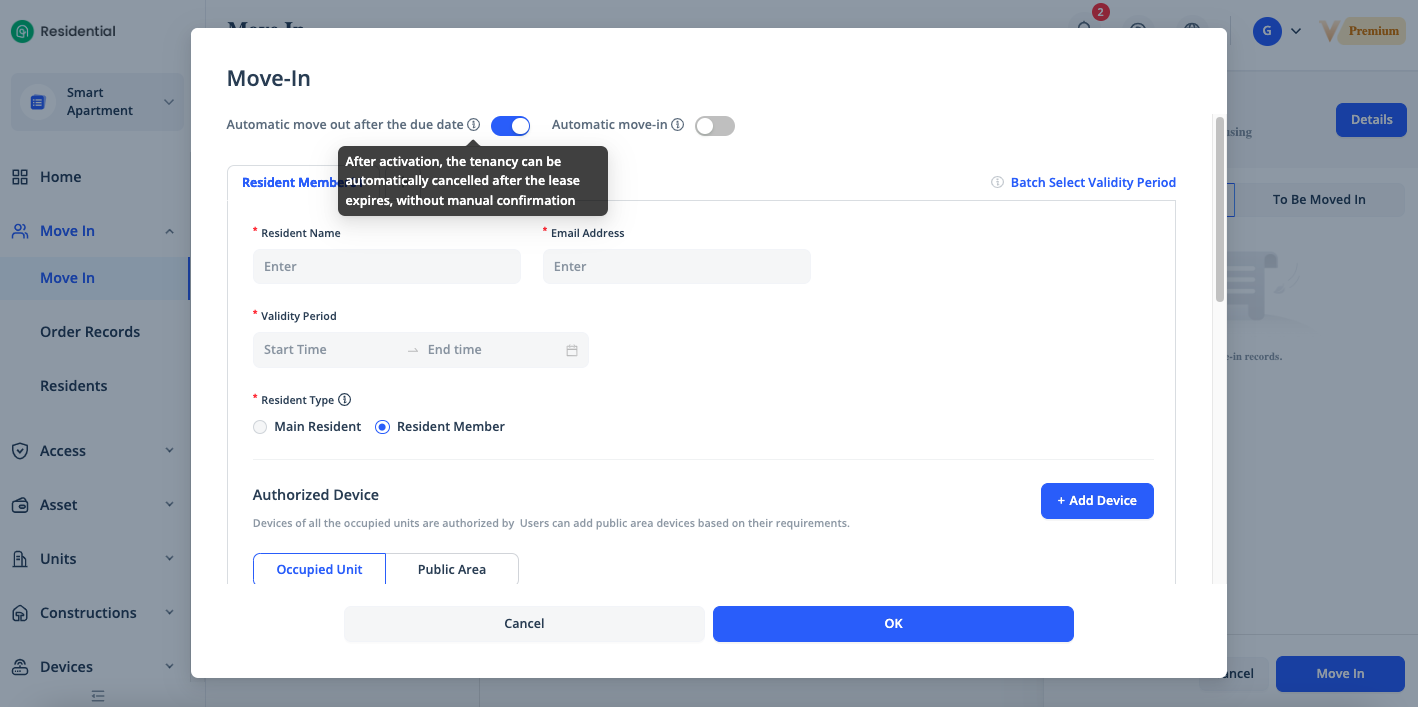Click info icon next to Automatic move-in
Image resolution: width=1418 pixels, height=707 pixels.
coord(677,125)
